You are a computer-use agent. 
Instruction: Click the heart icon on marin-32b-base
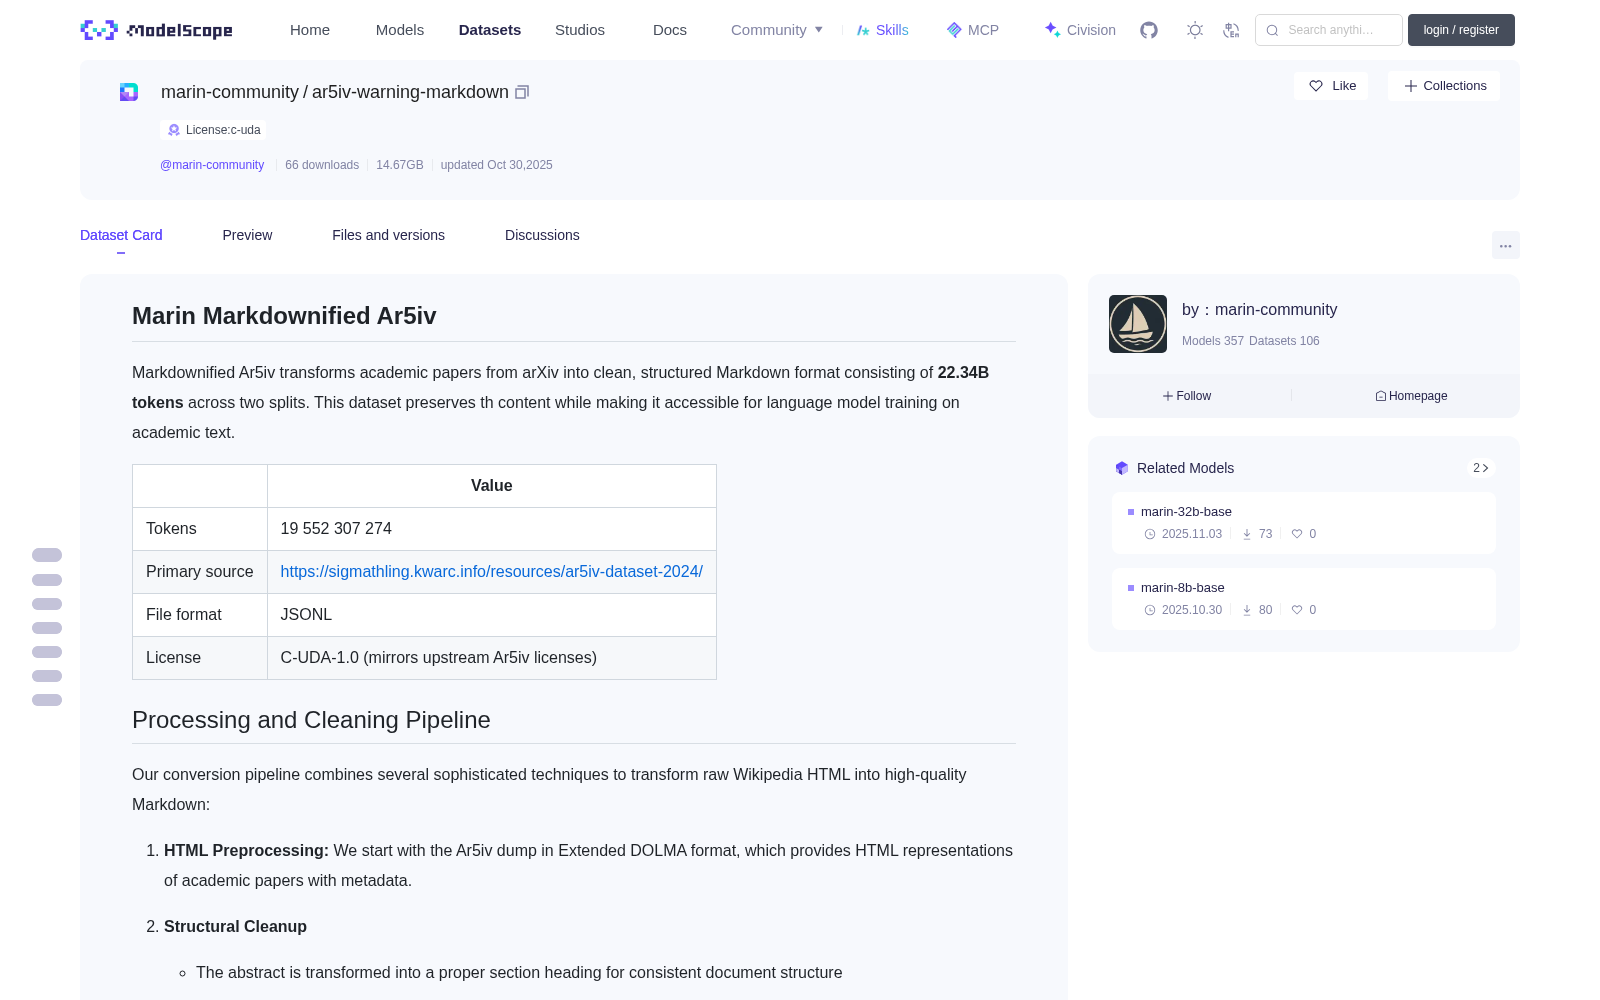[x=1297, y=534]
